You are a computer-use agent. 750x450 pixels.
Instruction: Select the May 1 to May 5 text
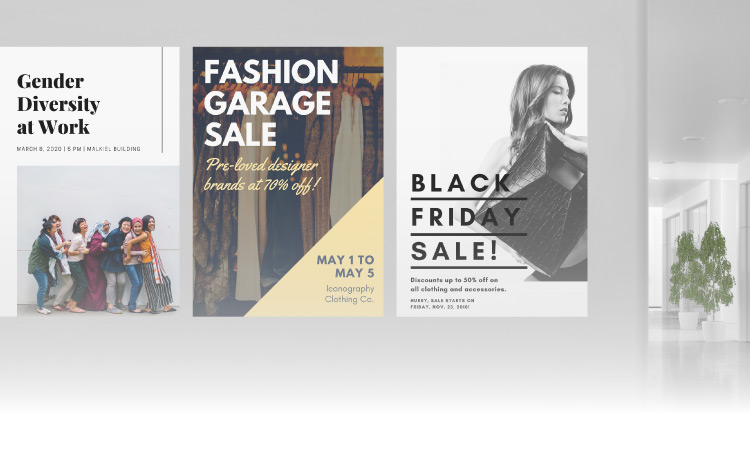tap(345, 267)
